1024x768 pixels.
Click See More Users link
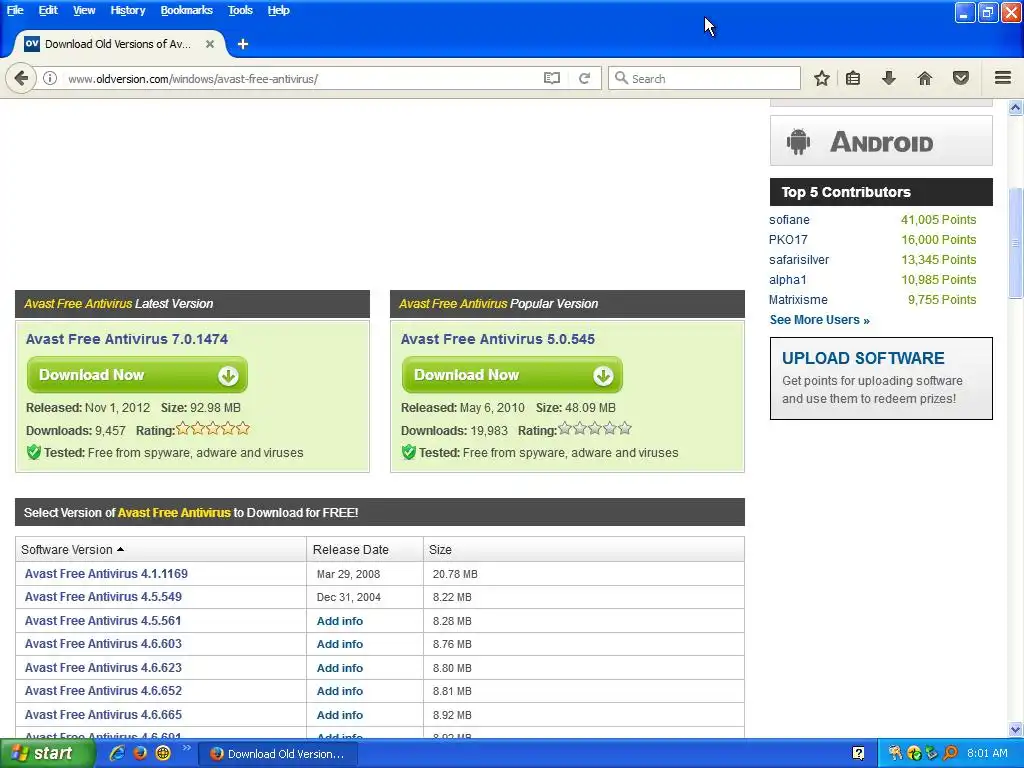pos(819,320)
